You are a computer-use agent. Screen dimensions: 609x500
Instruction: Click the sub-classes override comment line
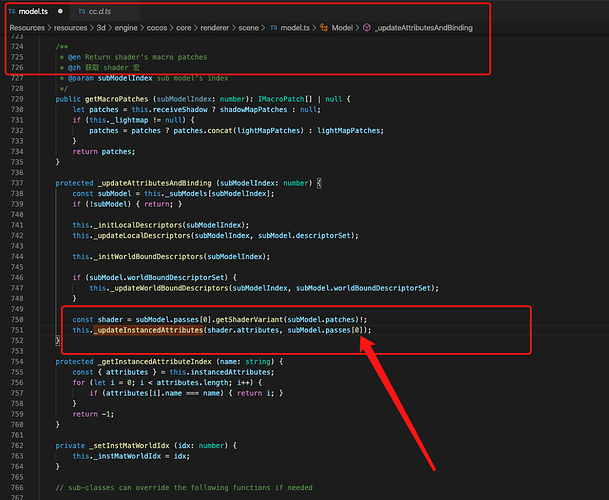tap(184, 488)
